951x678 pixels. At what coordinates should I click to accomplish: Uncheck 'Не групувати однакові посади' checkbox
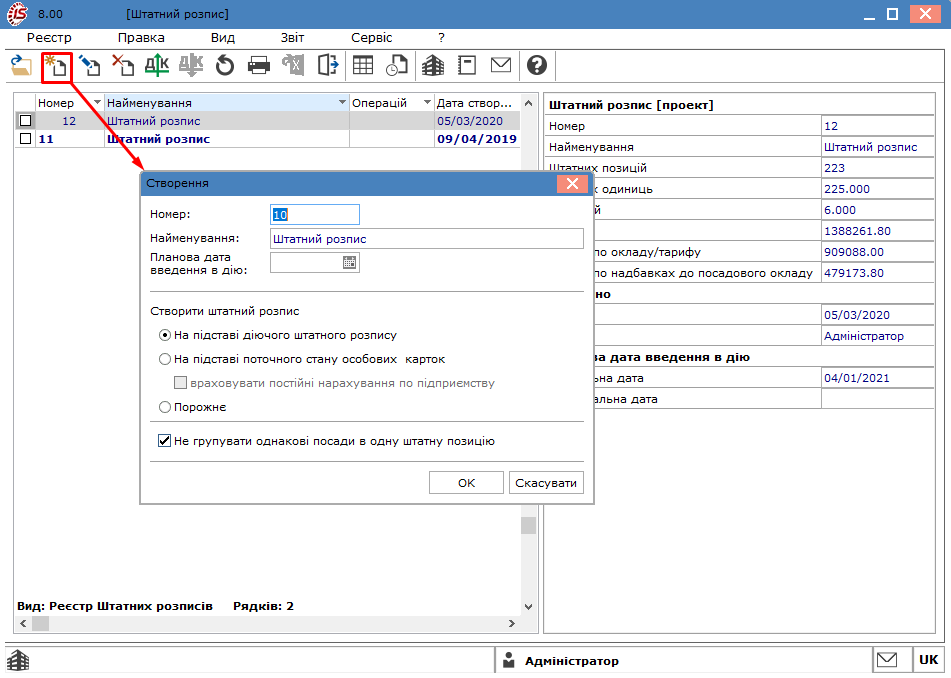tap(164, 441)
